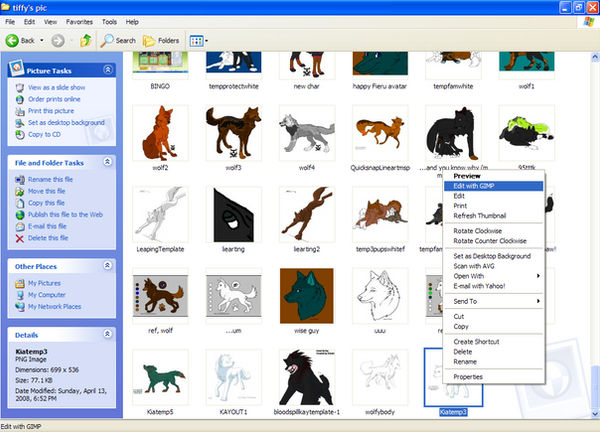Open the File menu
Viewport: 600px width, 432px height.
[x=10, y=22]
